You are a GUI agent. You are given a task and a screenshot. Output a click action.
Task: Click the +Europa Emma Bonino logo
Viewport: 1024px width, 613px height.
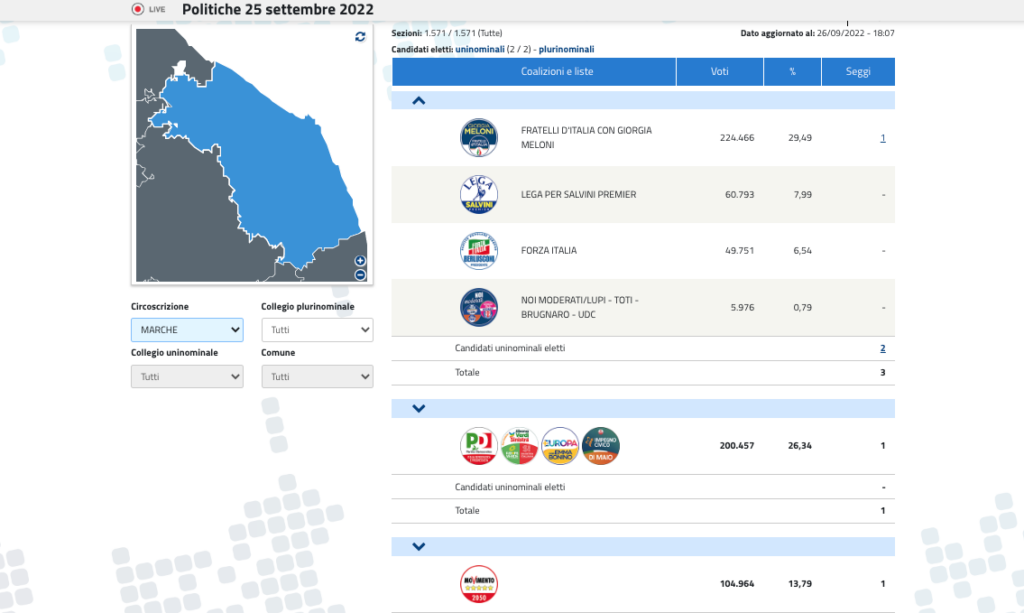(x=560, y=446)
